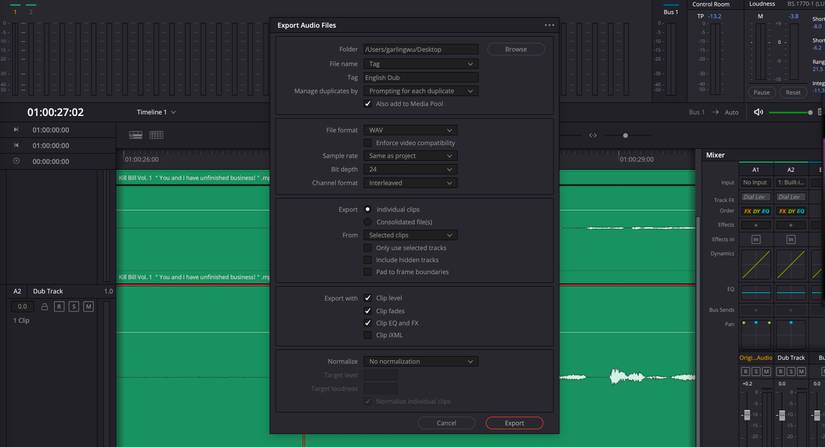
Task: Open the Export Audio Files options menu (three dots)
Action: coord(549,25)
